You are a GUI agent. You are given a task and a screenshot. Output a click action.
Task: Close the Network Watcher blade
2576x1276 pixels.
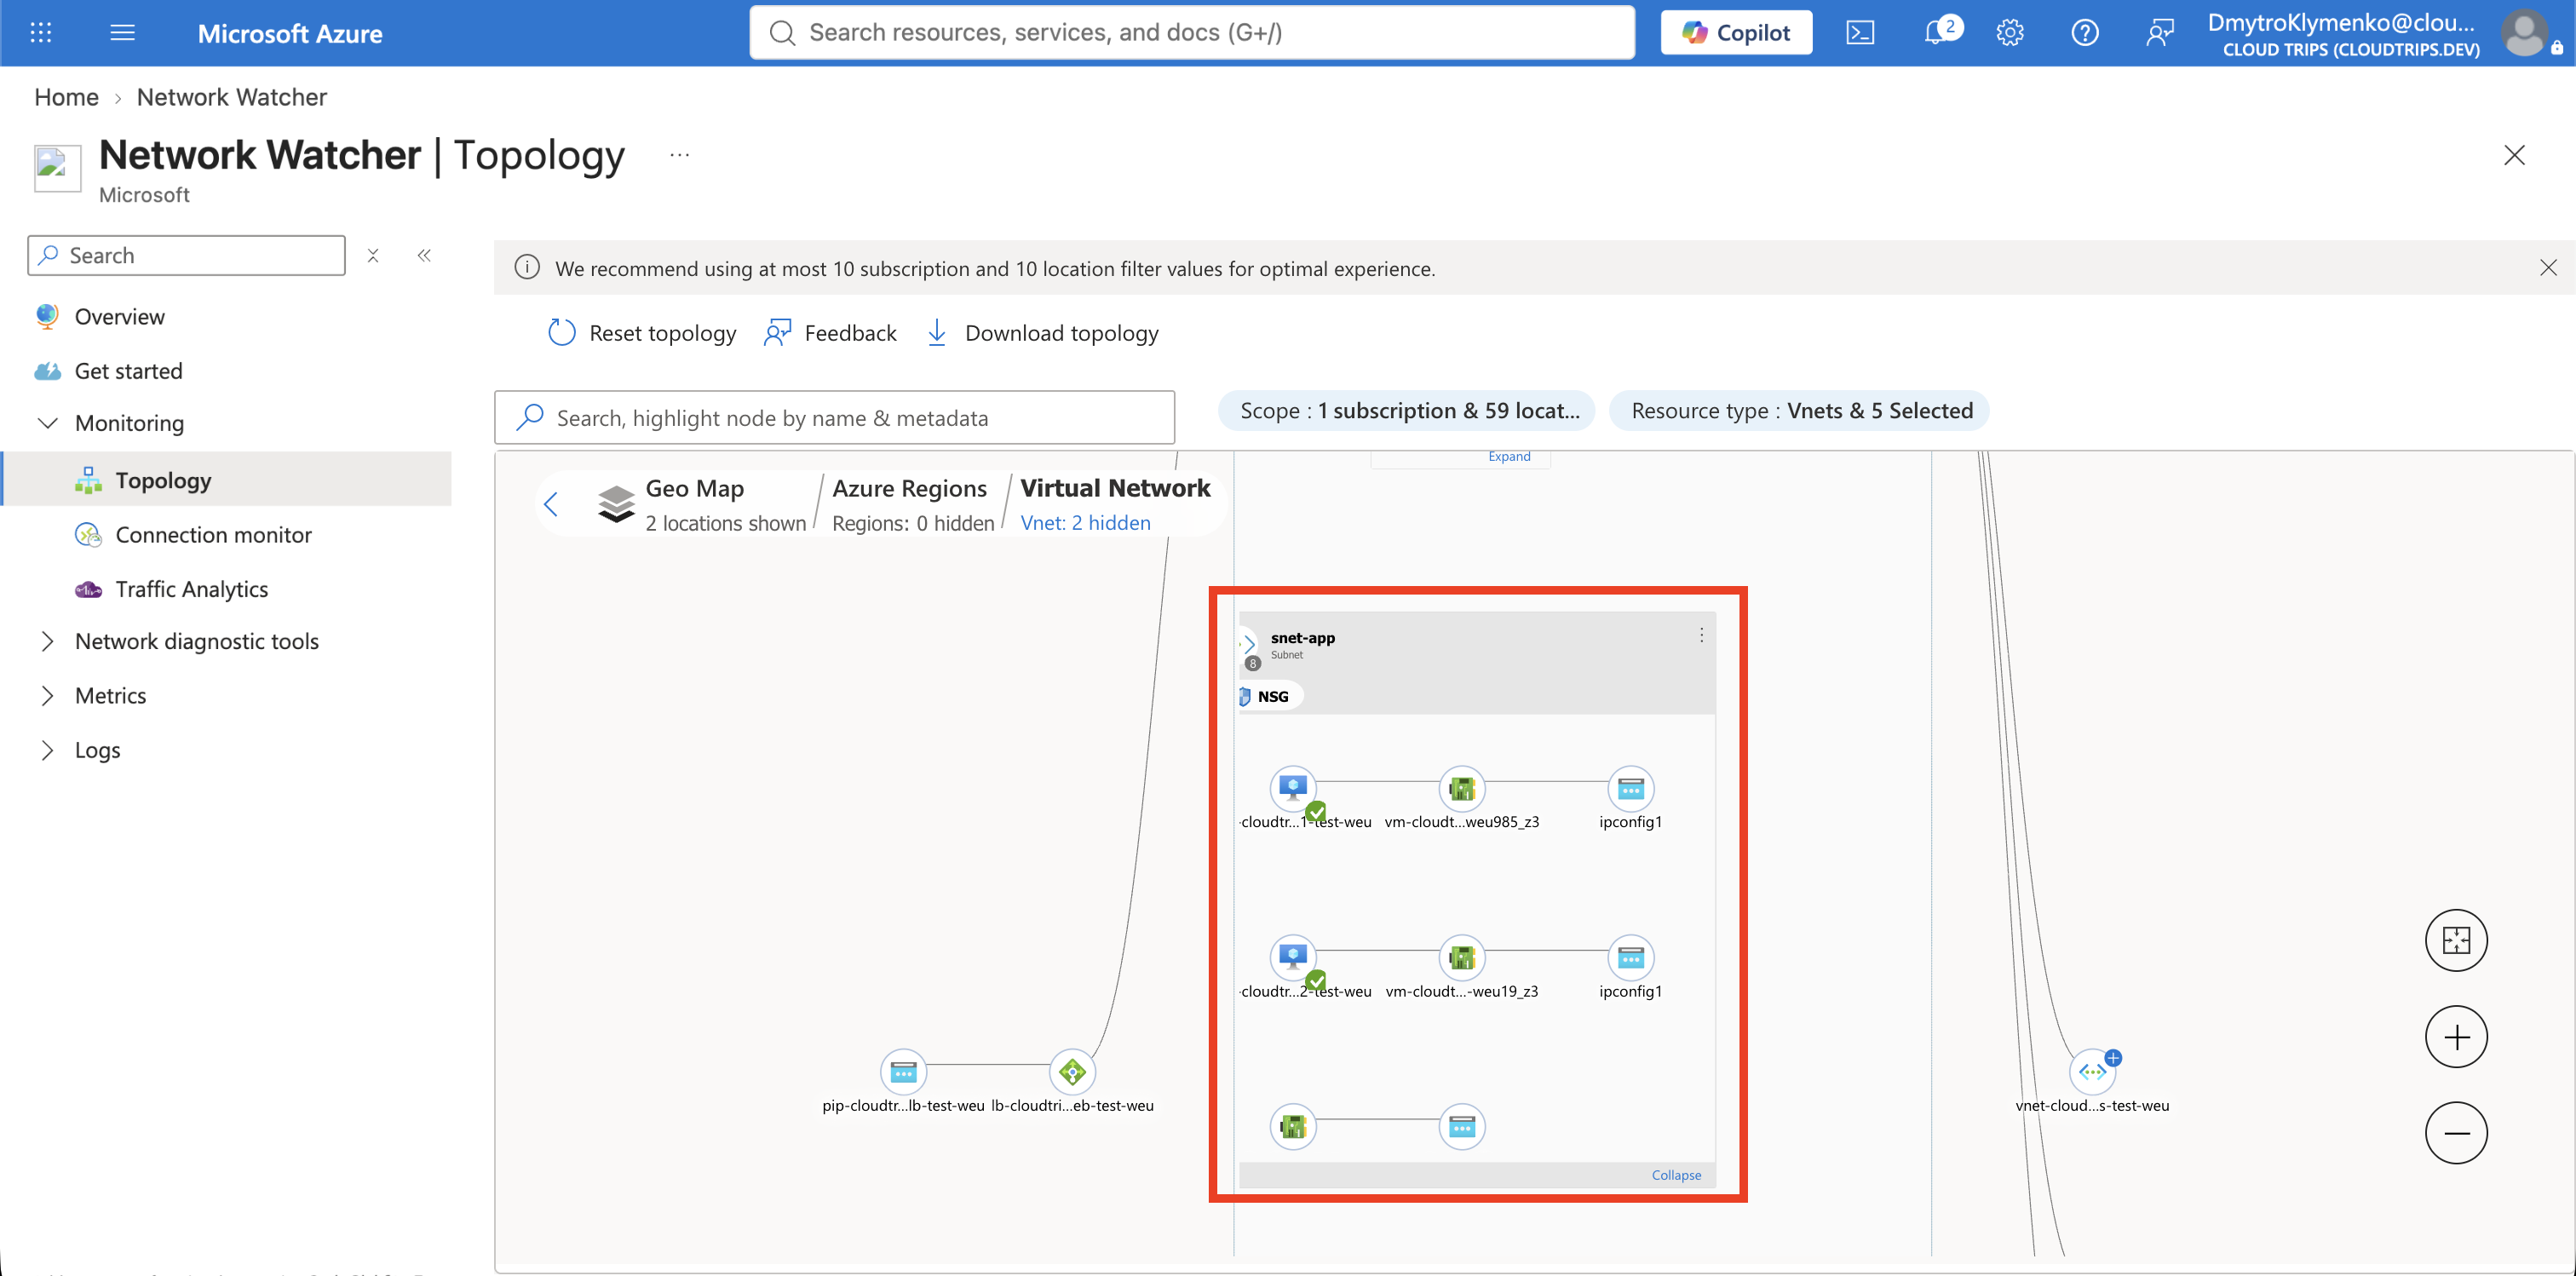click(x=2513, y=155)
